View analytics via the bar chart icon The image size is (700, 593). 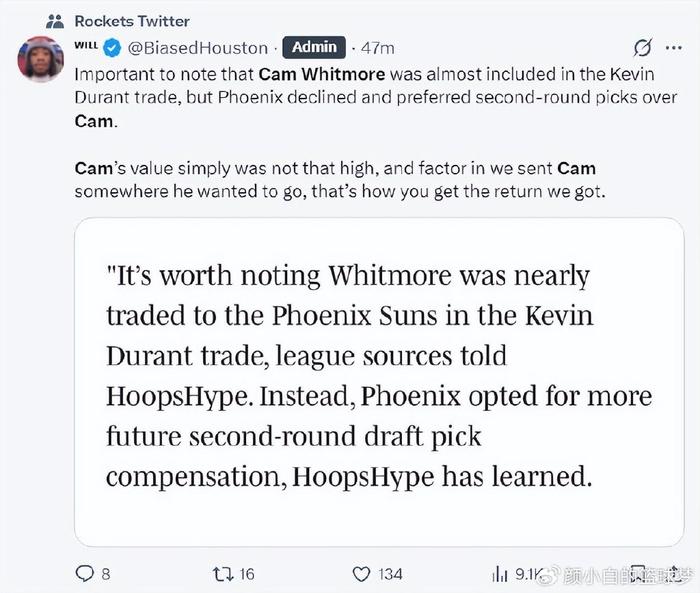[499, 573]
